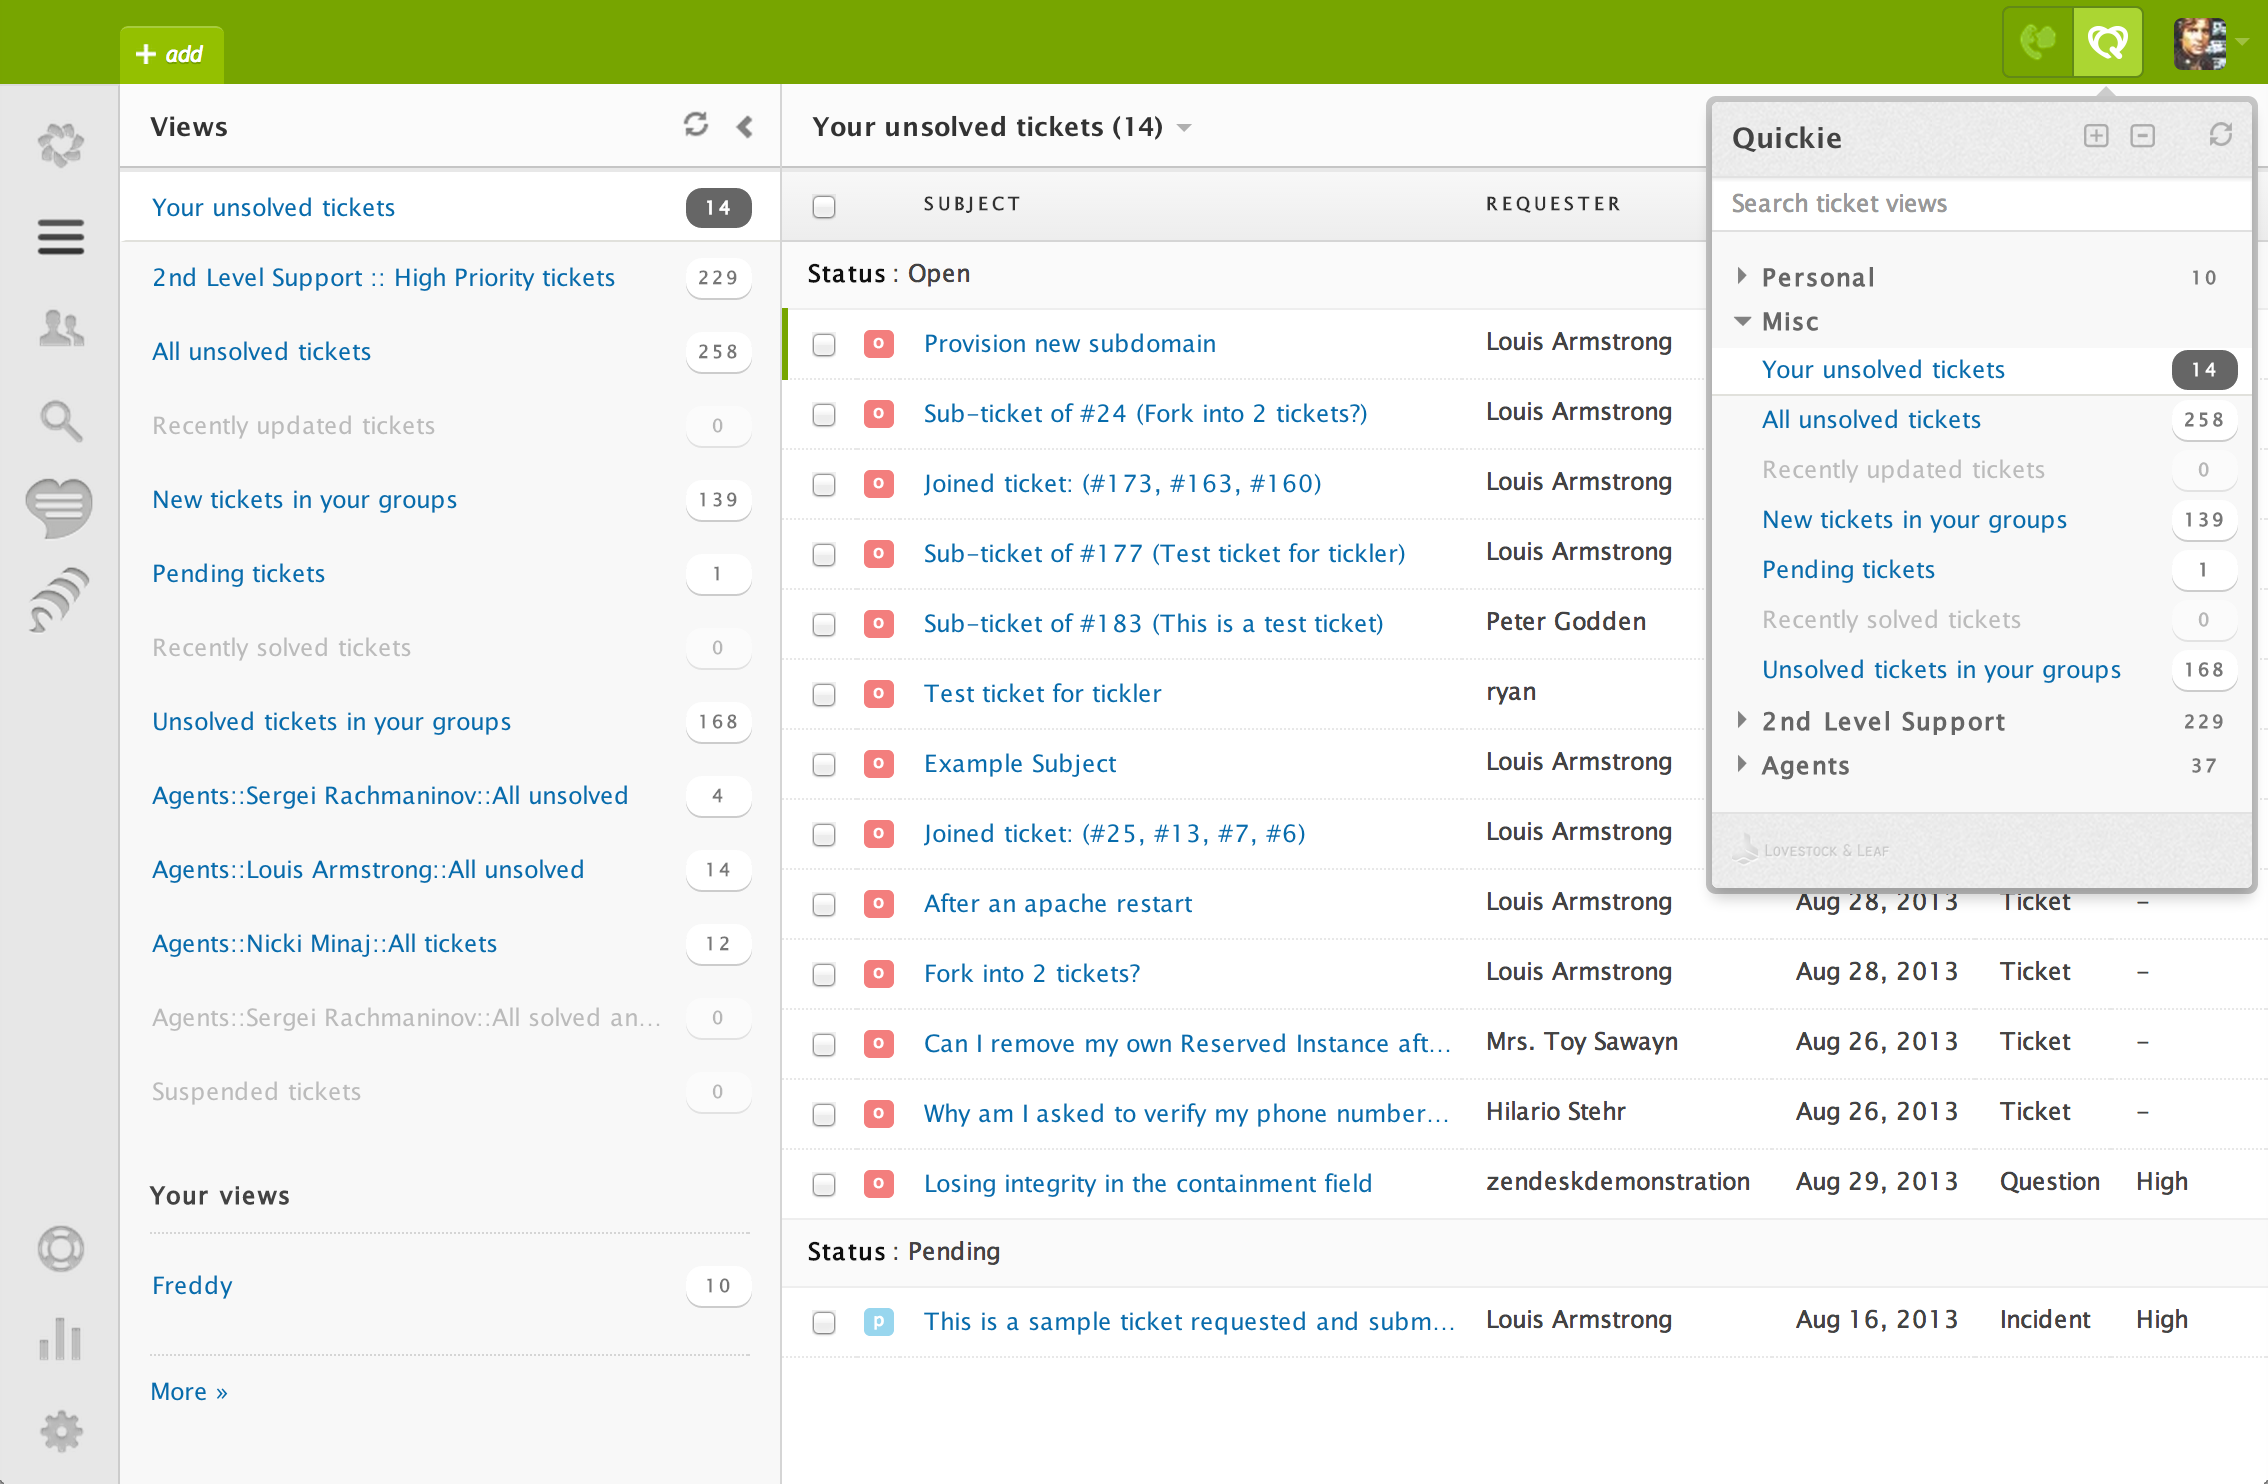Open All unsolved tickets in Quickie panel
This screenshot has height=1484, width=2268.
pos(1871,420)
